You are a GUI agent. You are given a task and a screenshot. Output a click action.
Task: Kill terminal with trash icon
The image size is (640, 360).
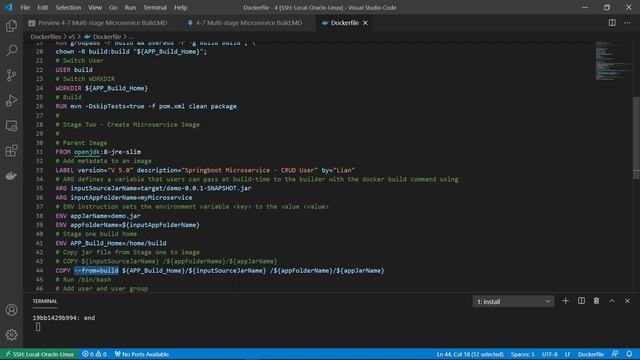tap(596, 301)
